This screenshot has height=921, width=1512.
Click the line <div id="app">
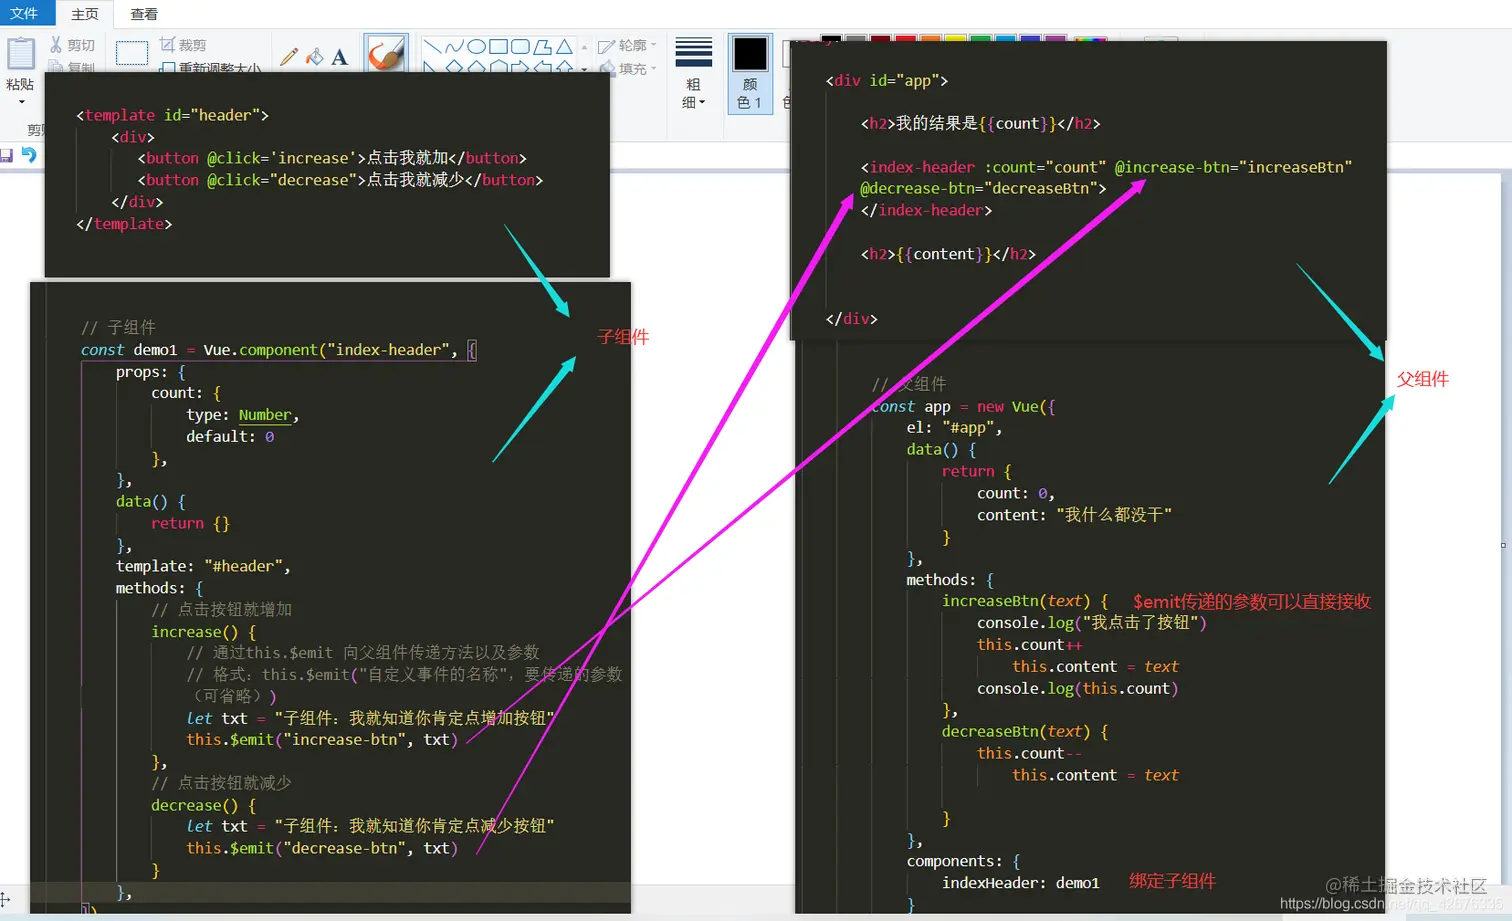point(887,81)
